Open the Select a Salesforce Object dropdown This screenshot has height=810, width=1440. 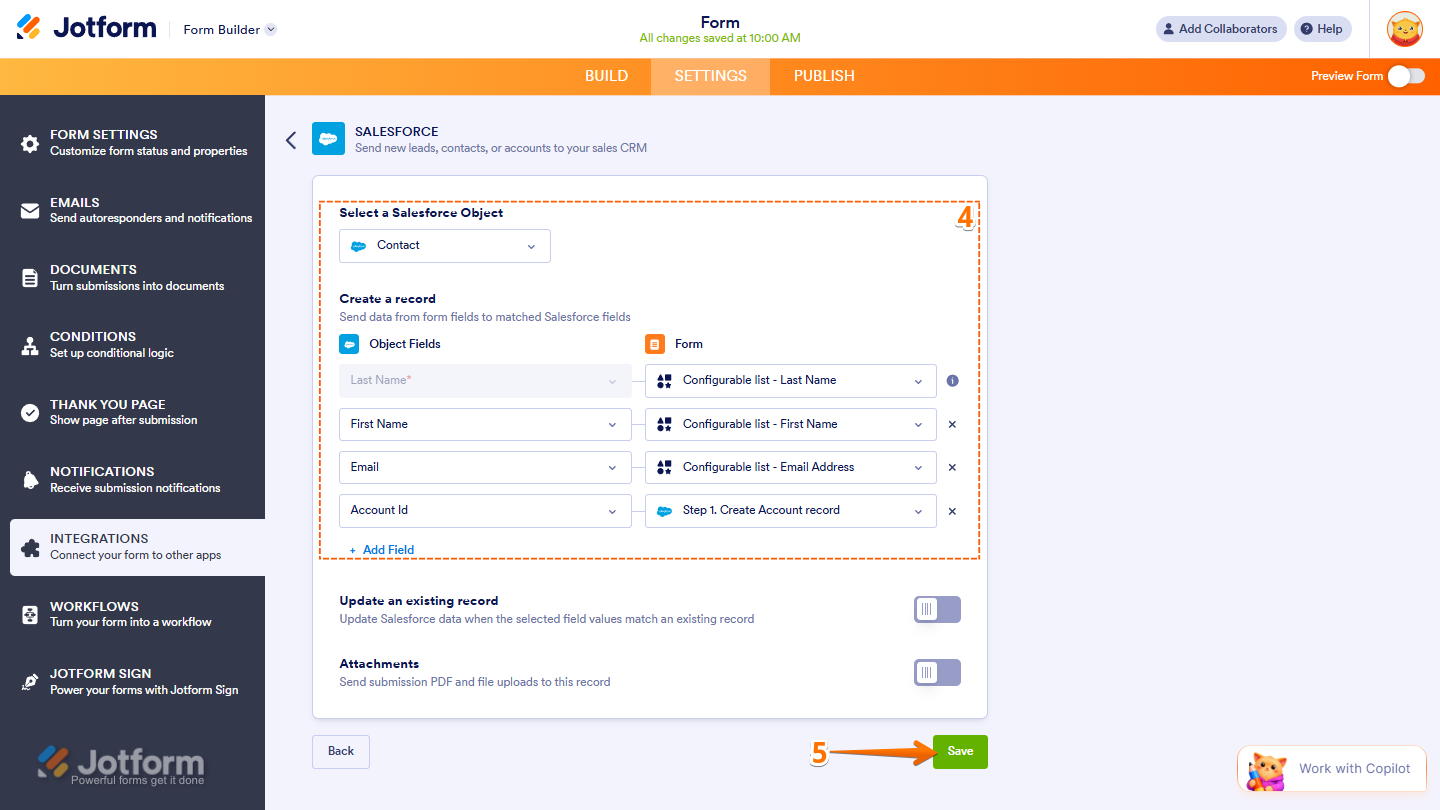[x=444, y=245]
